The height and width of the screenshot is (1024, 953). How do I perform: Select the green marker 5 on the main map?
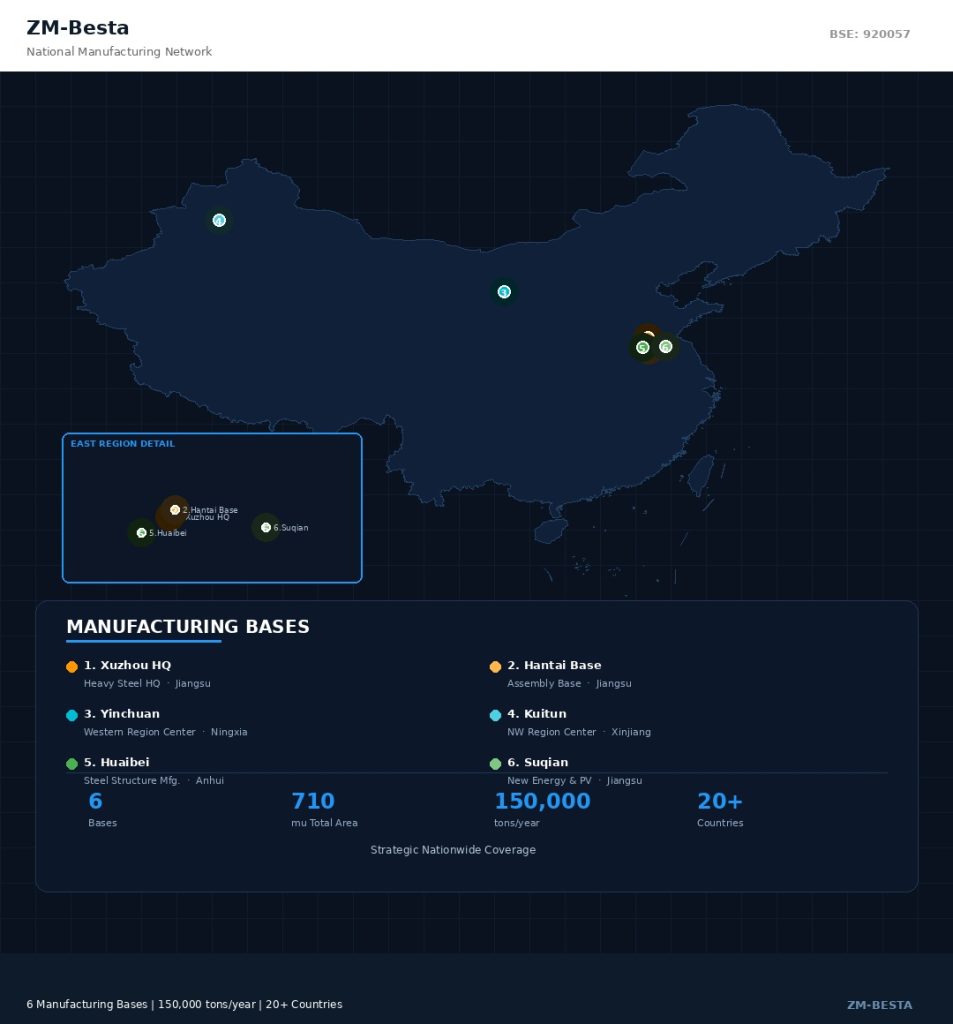pos(643,347)
